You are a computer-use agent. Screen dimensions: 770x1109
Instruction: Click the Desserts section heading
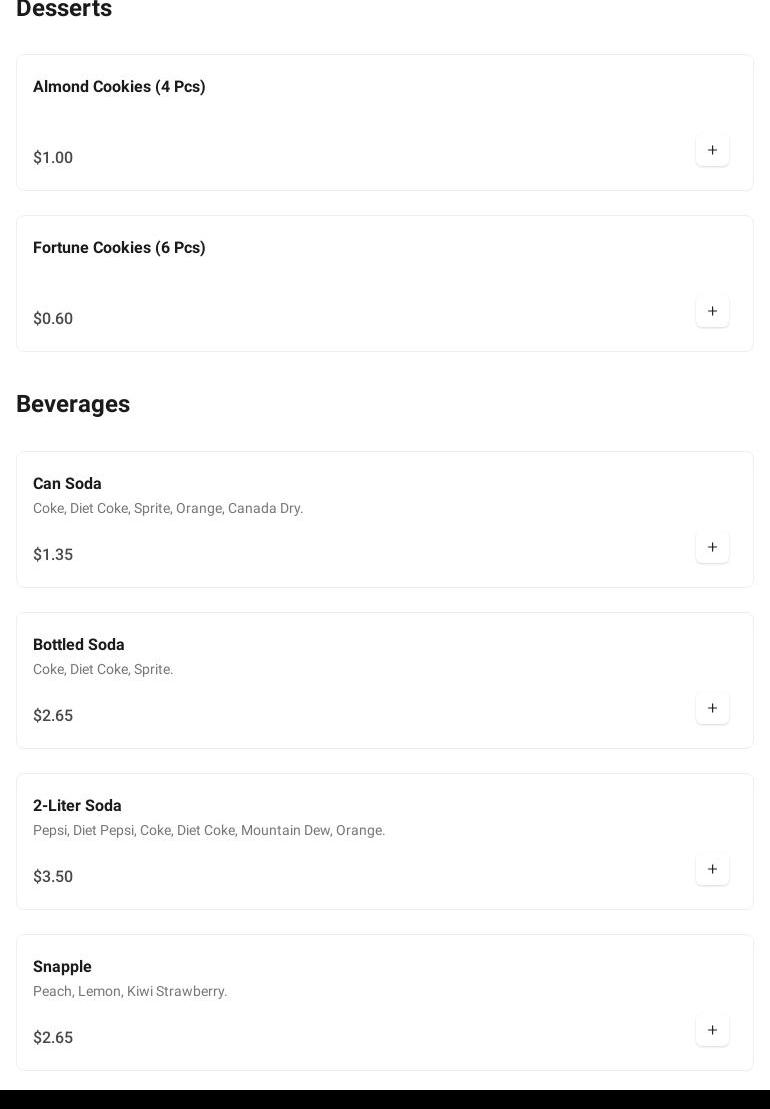pos(64,10)
